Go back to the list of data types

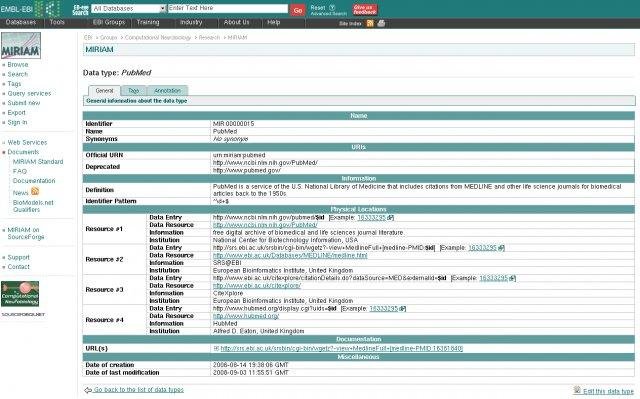tap(139, 390)
